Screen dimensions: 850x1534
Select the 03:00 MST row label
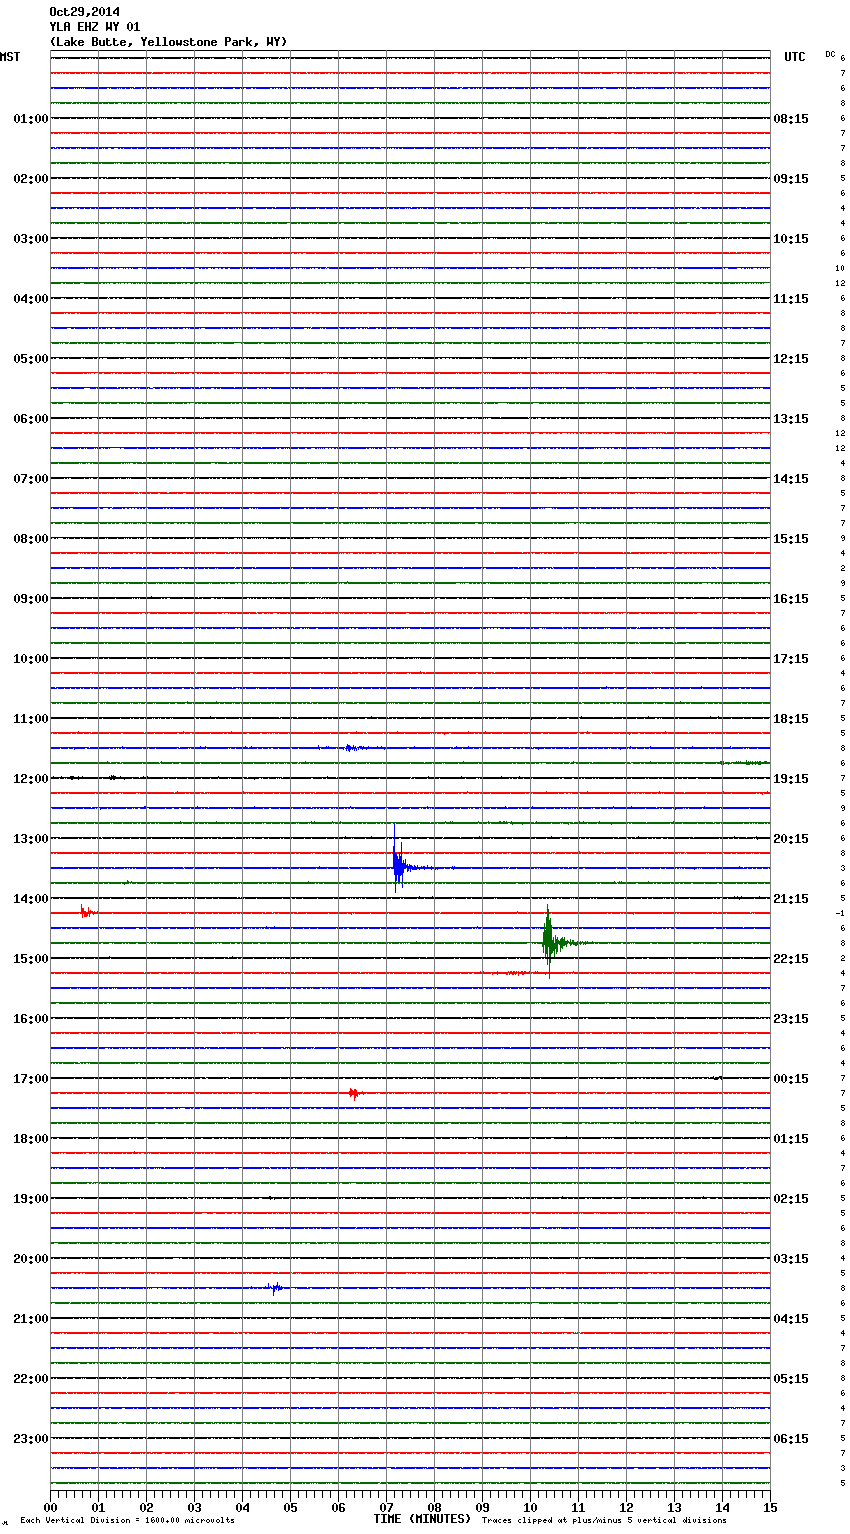coord(30,239)
